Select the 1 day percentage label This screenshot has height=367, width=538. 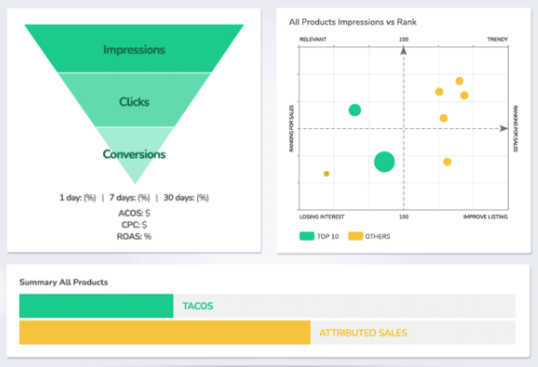(78, 198)
